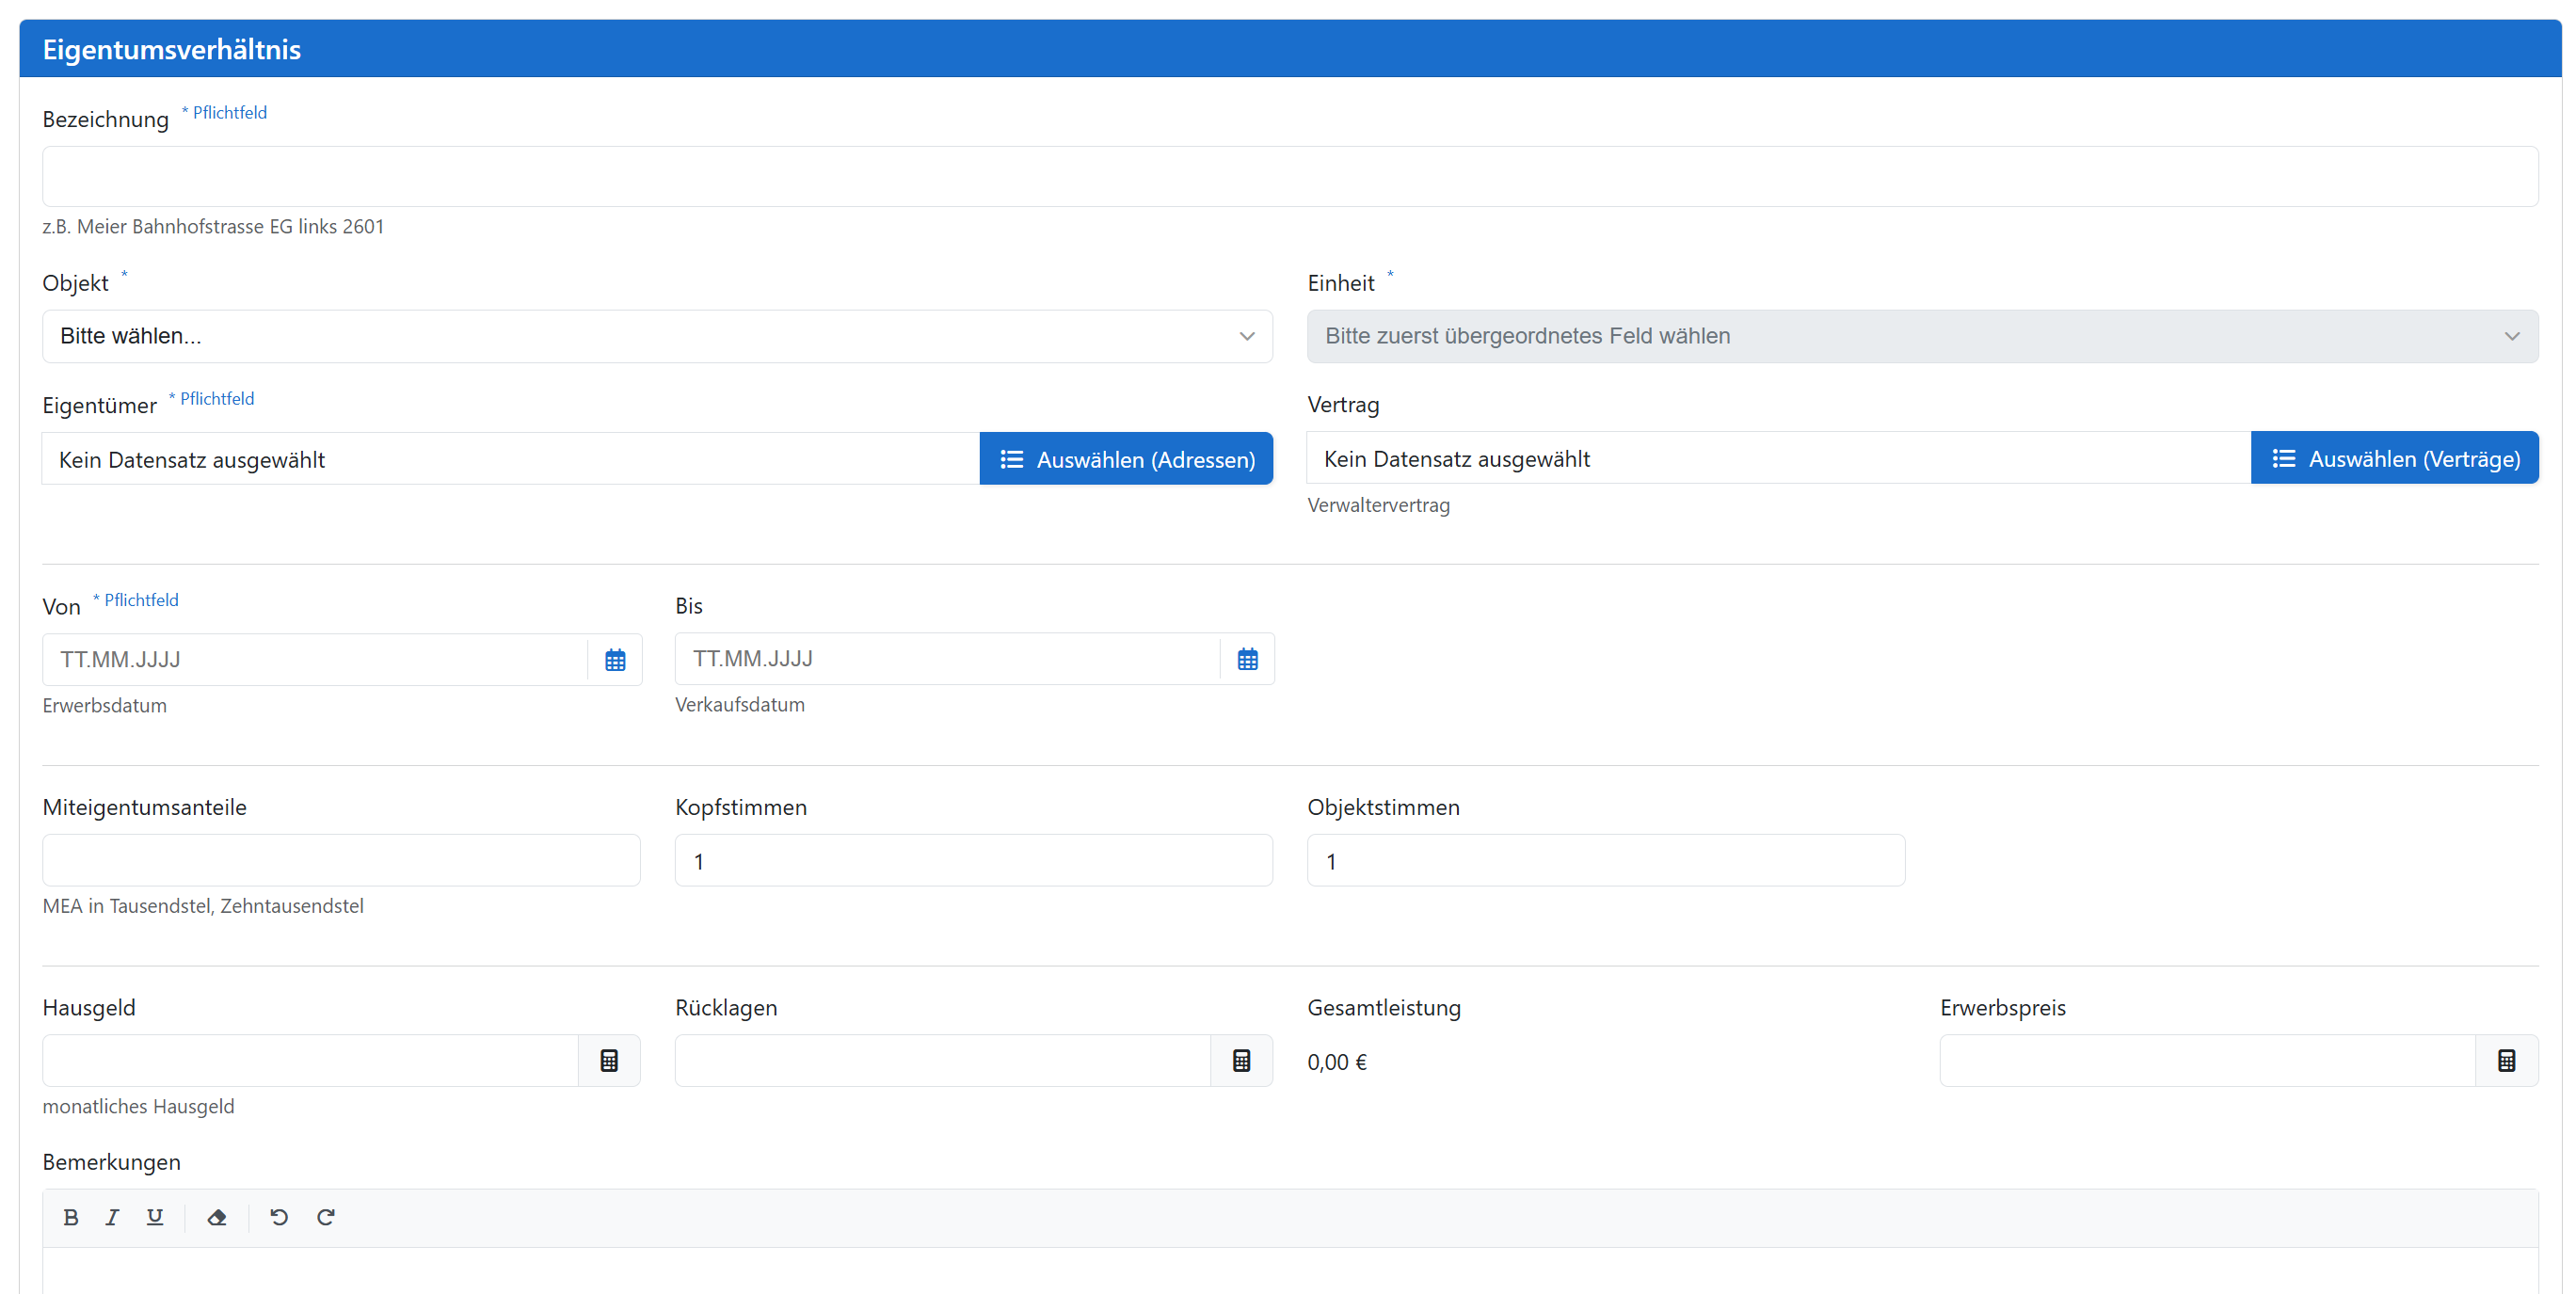Image resolution: width=2576 pixels, height=1294 pixels.
Task: Select the clear formatting eraser icon
Action: [217, 1217]
